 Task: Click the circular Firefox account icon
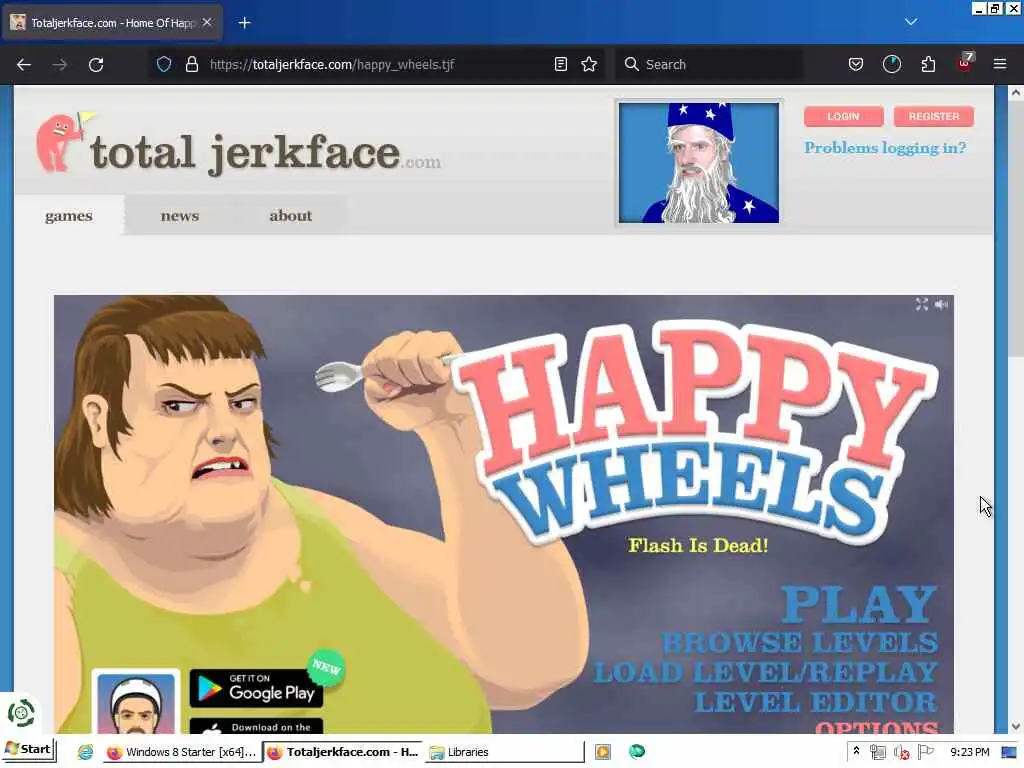pos(891,64)
